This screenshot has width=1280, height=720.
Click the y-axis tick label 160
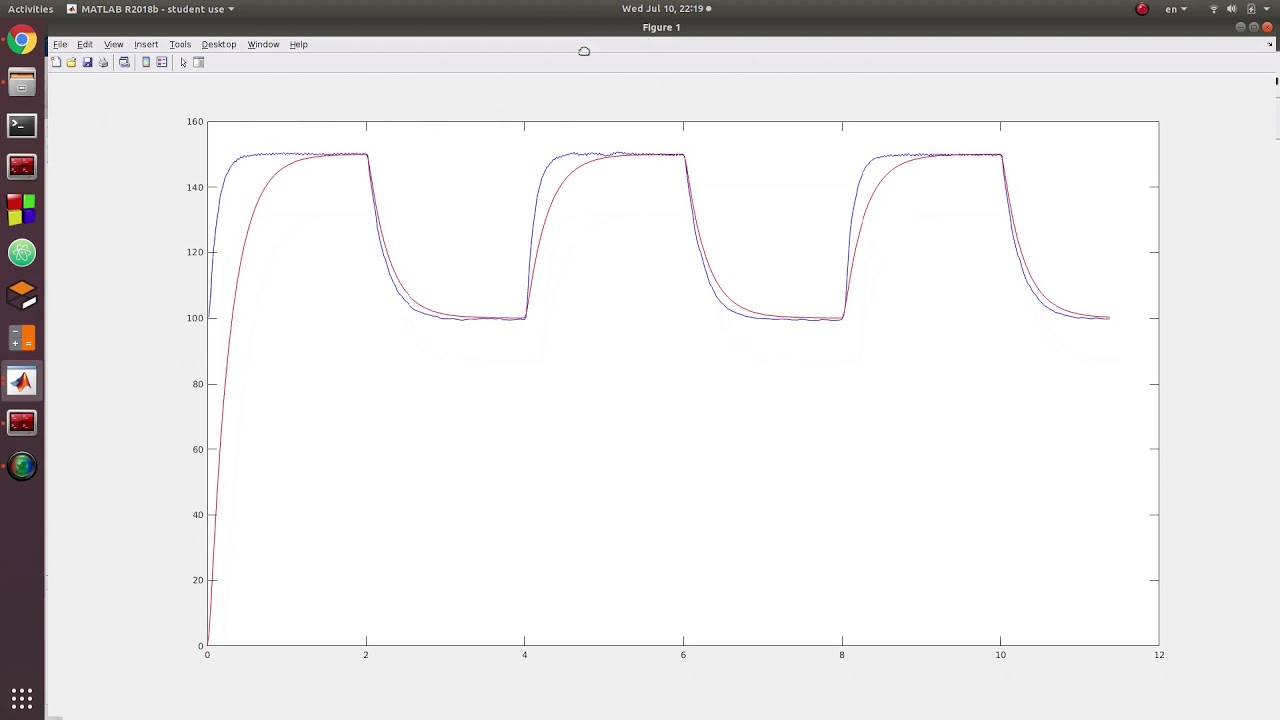(x=195, y=122)
